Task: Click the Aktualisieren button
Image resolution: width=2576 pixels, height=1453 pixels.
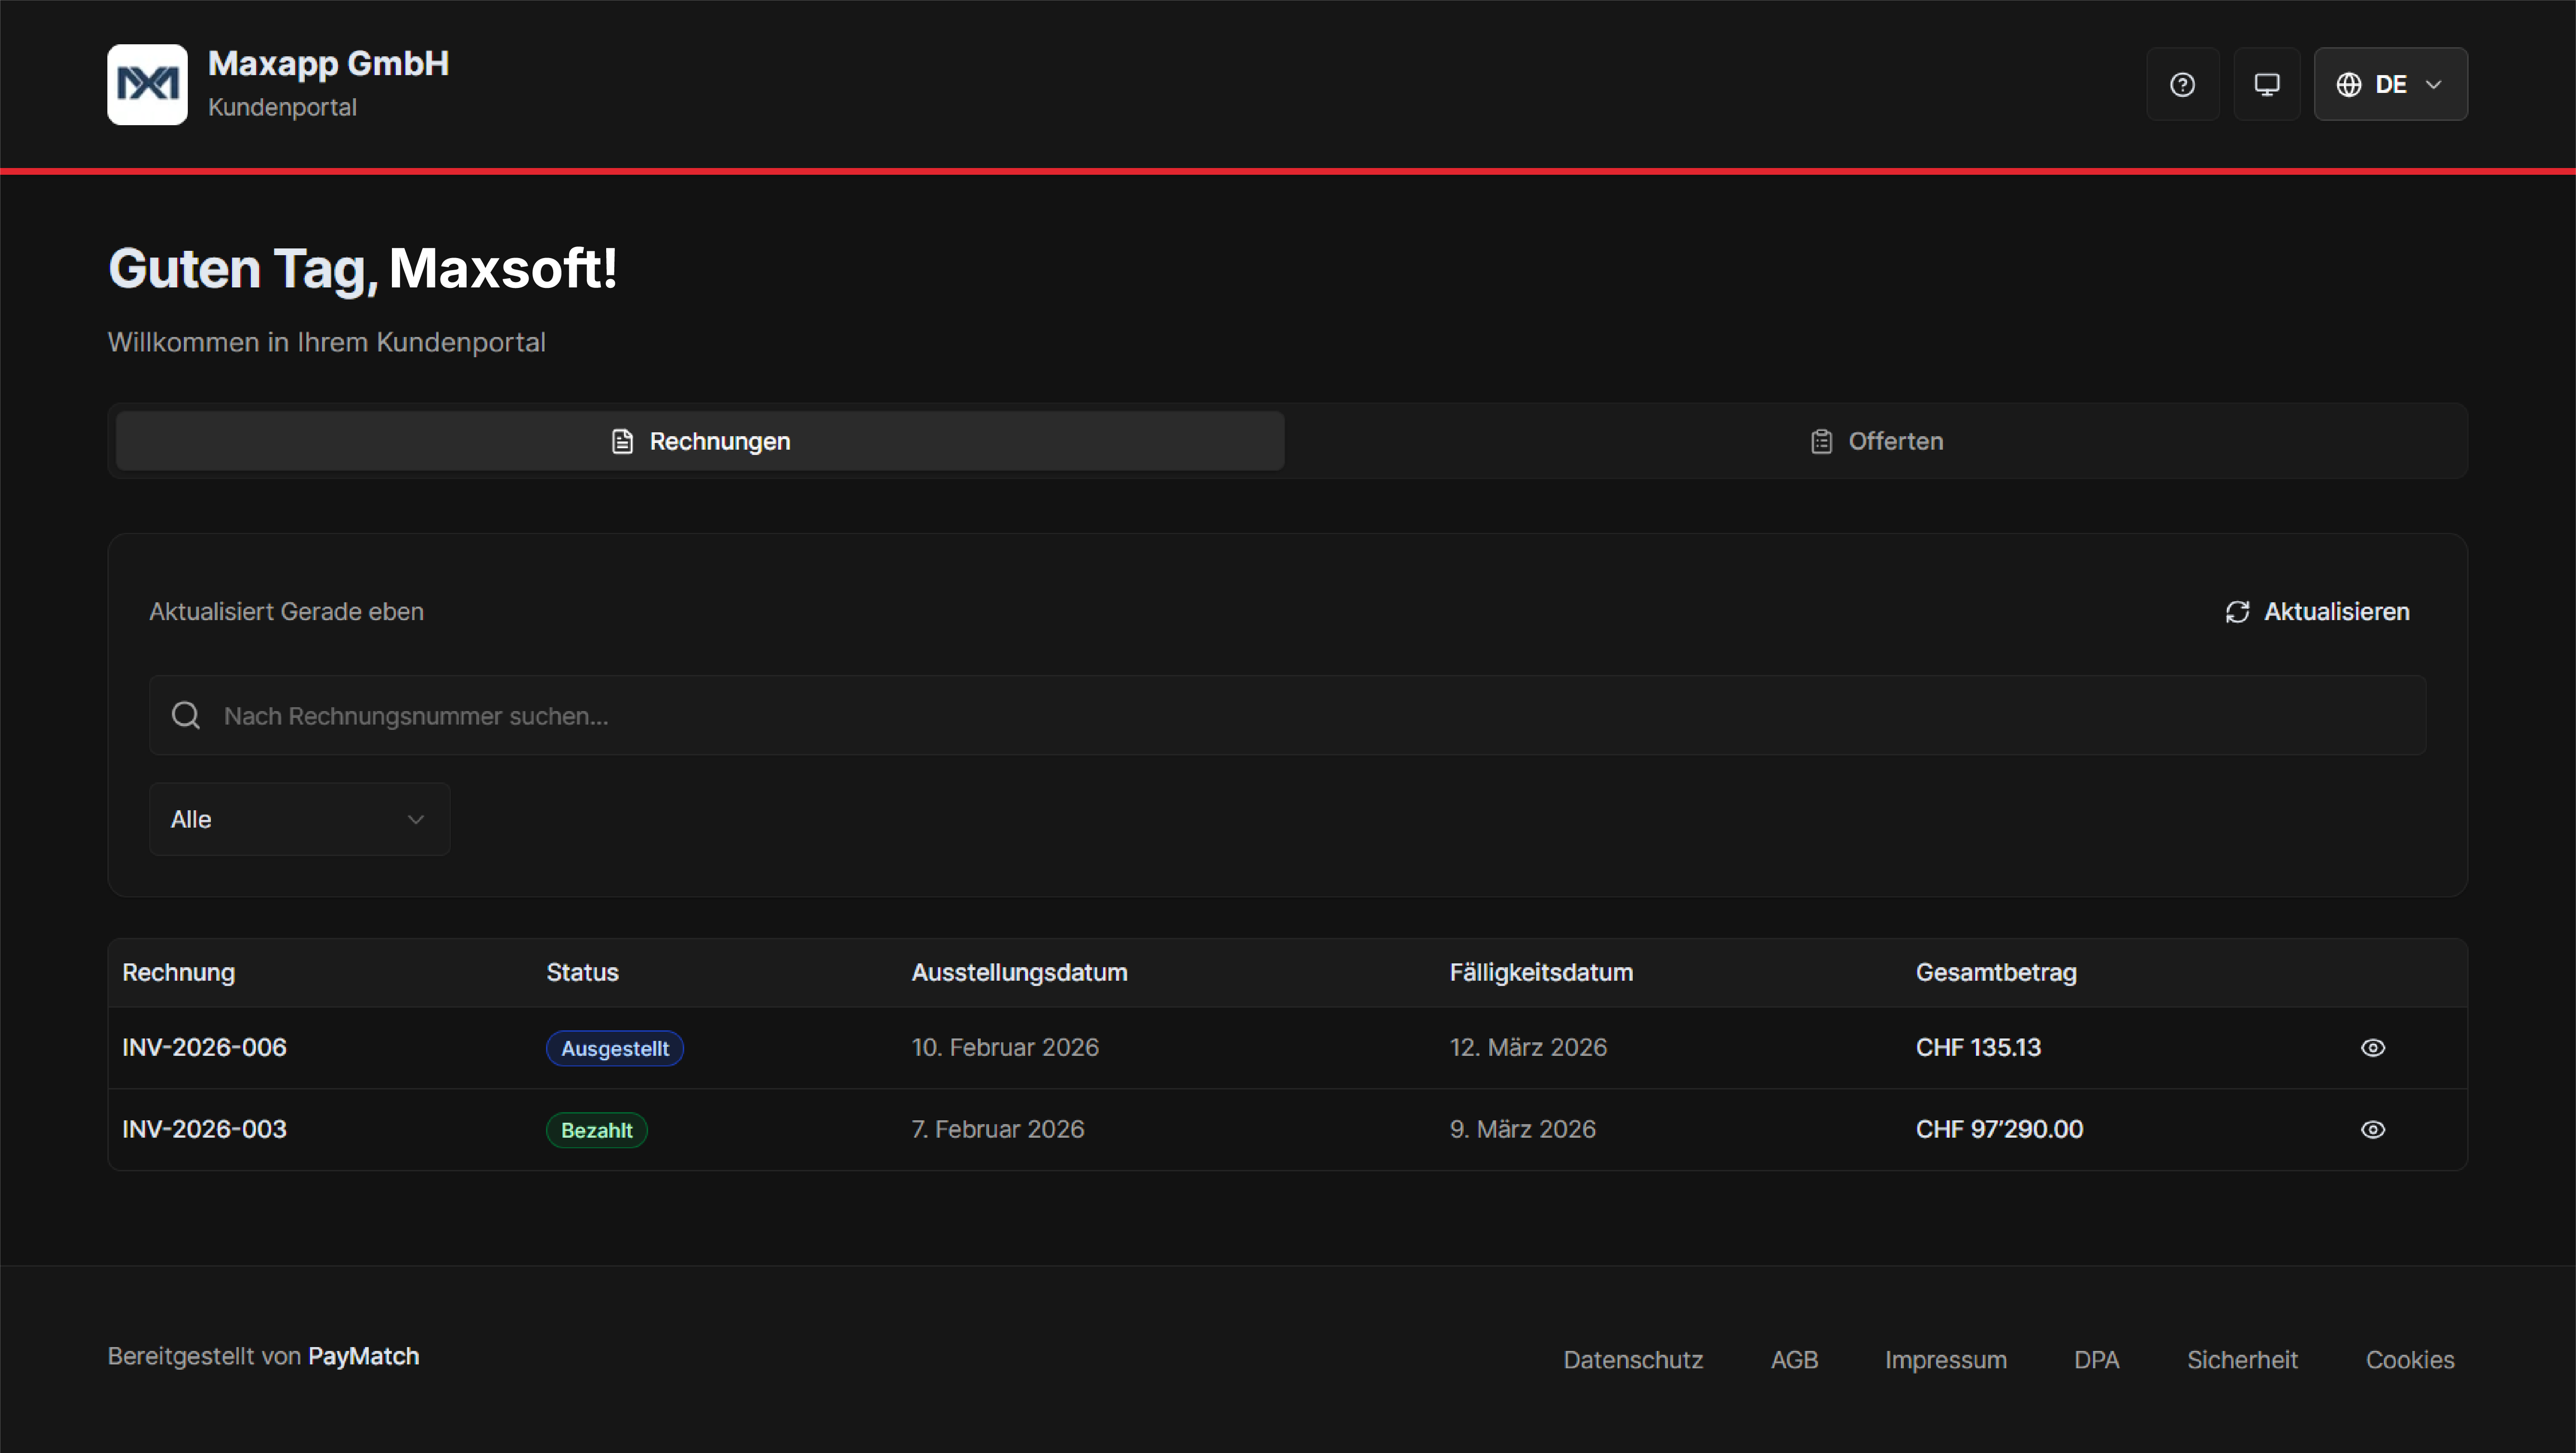Action: [x=2318, y=611]
